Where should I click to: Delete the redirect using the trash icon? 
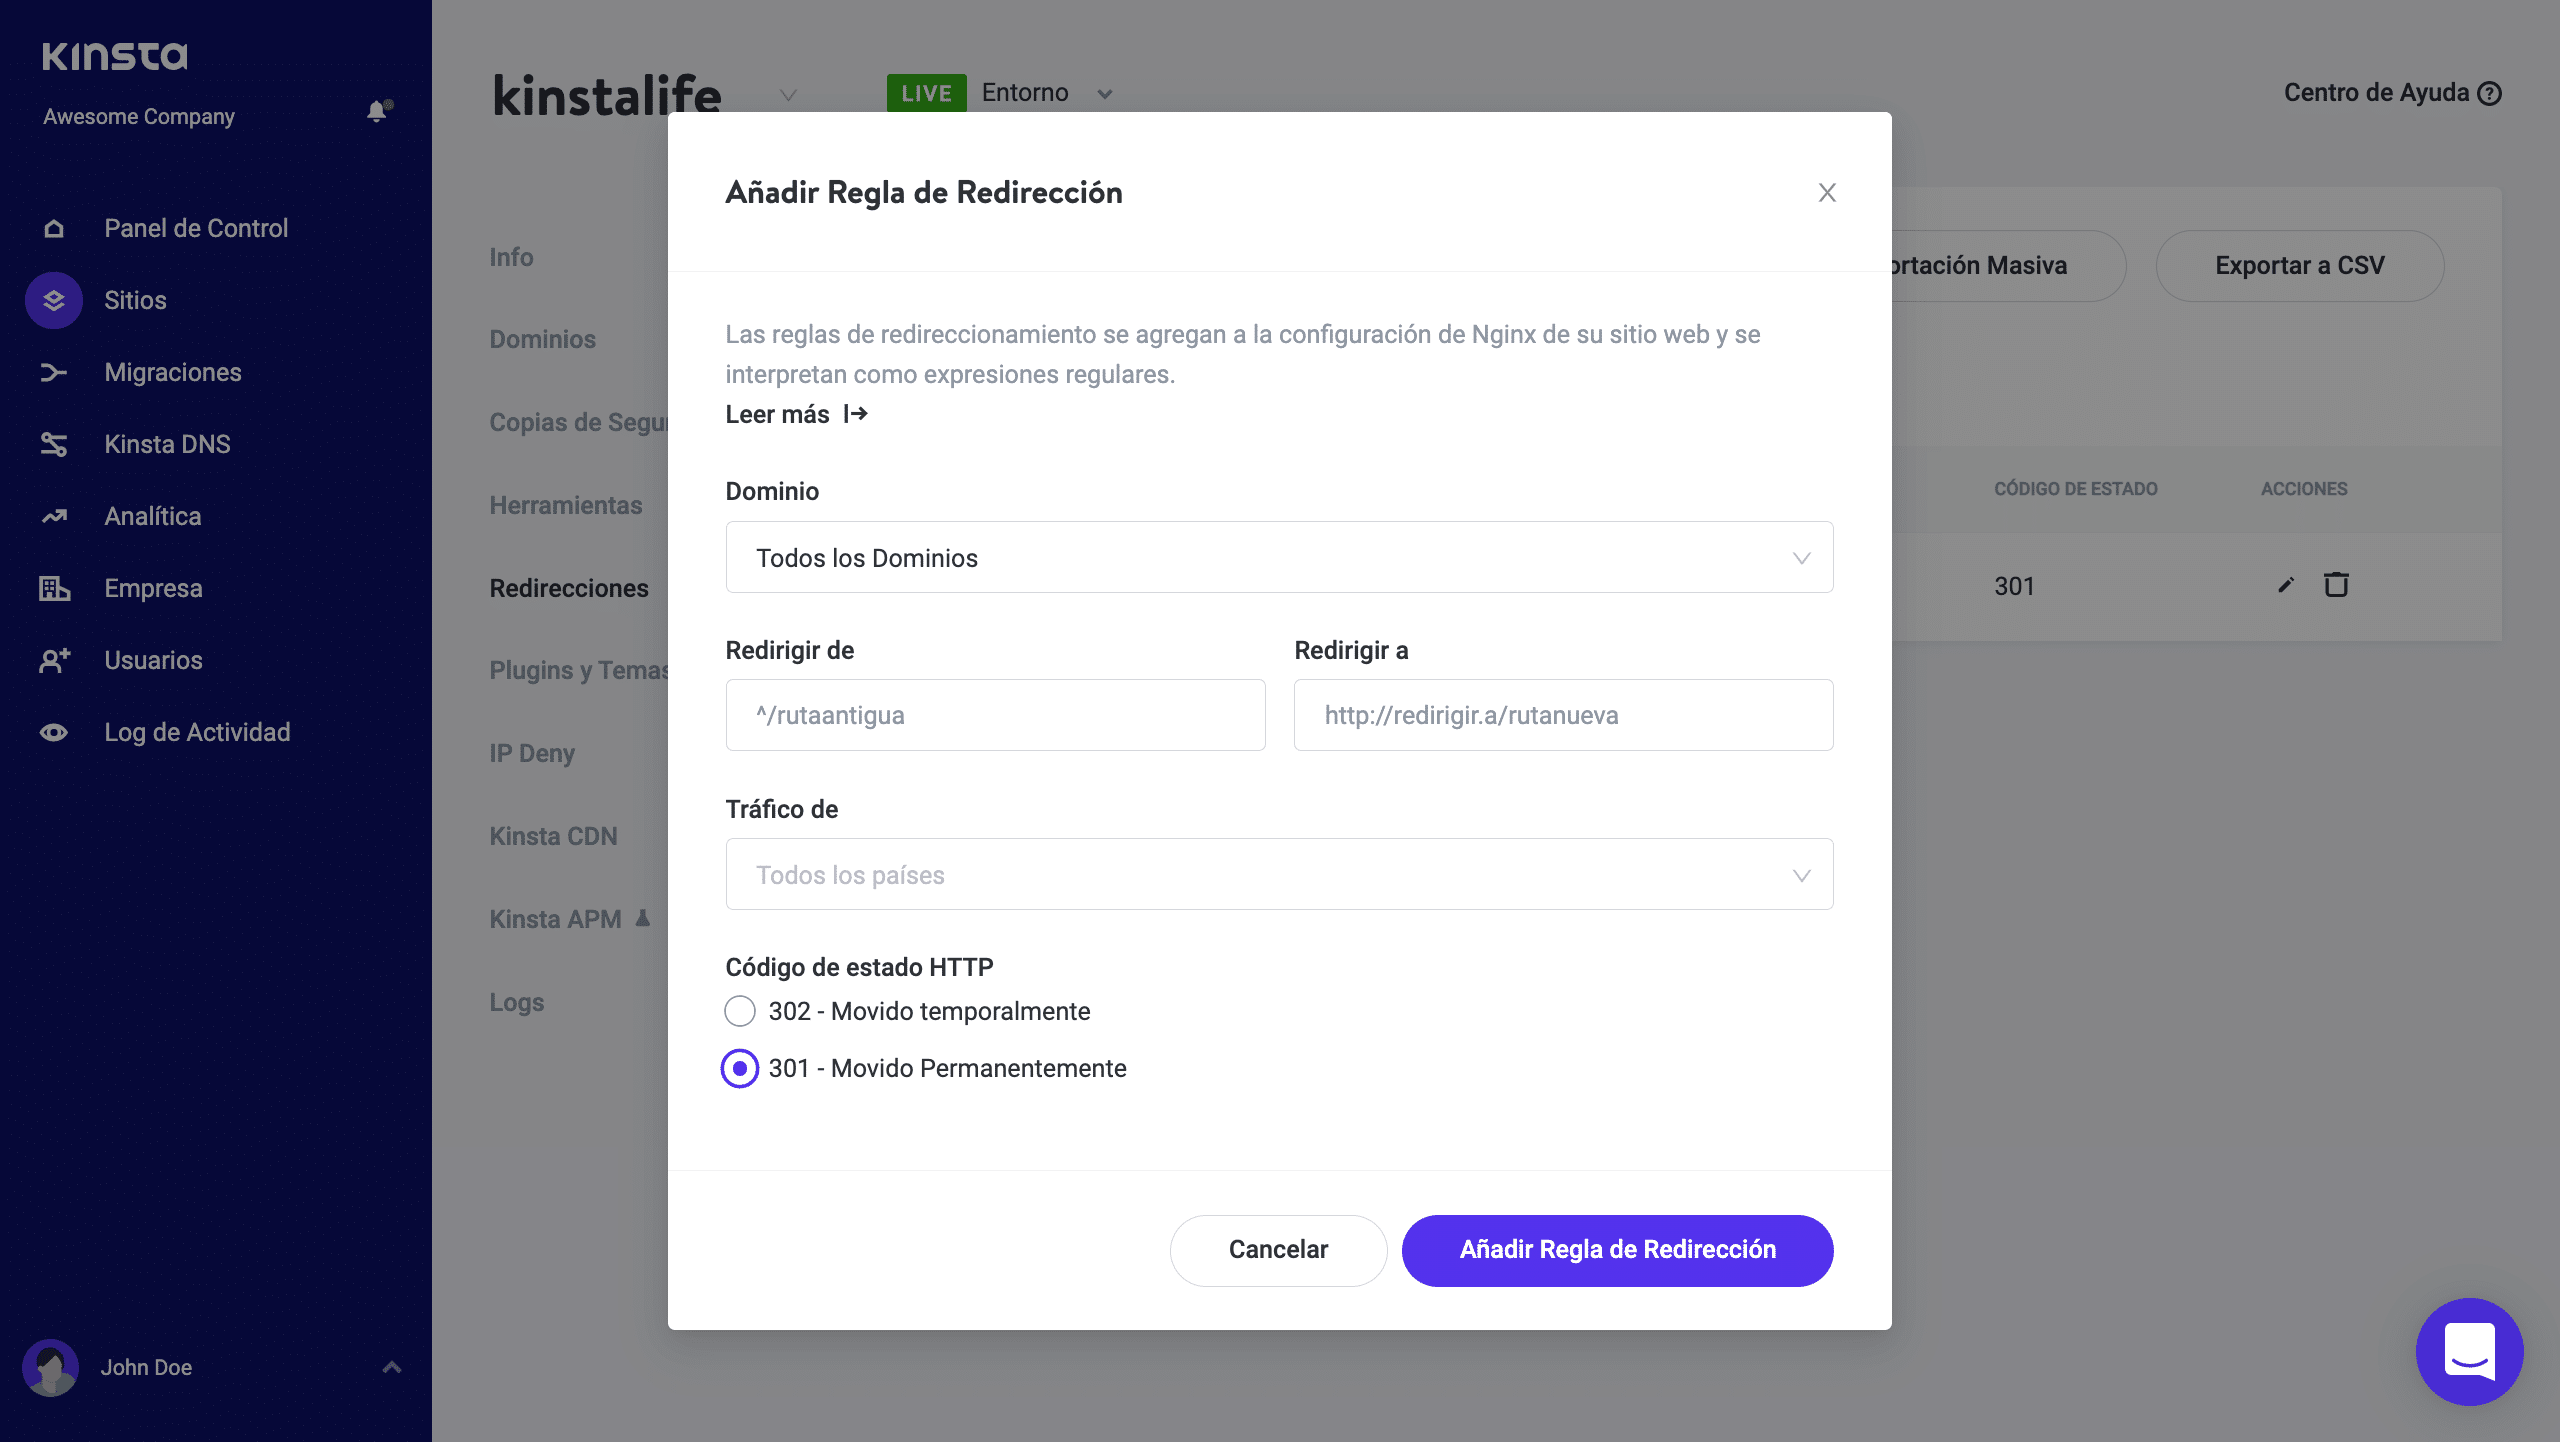pyautogui.click(x=2336, y=585)
